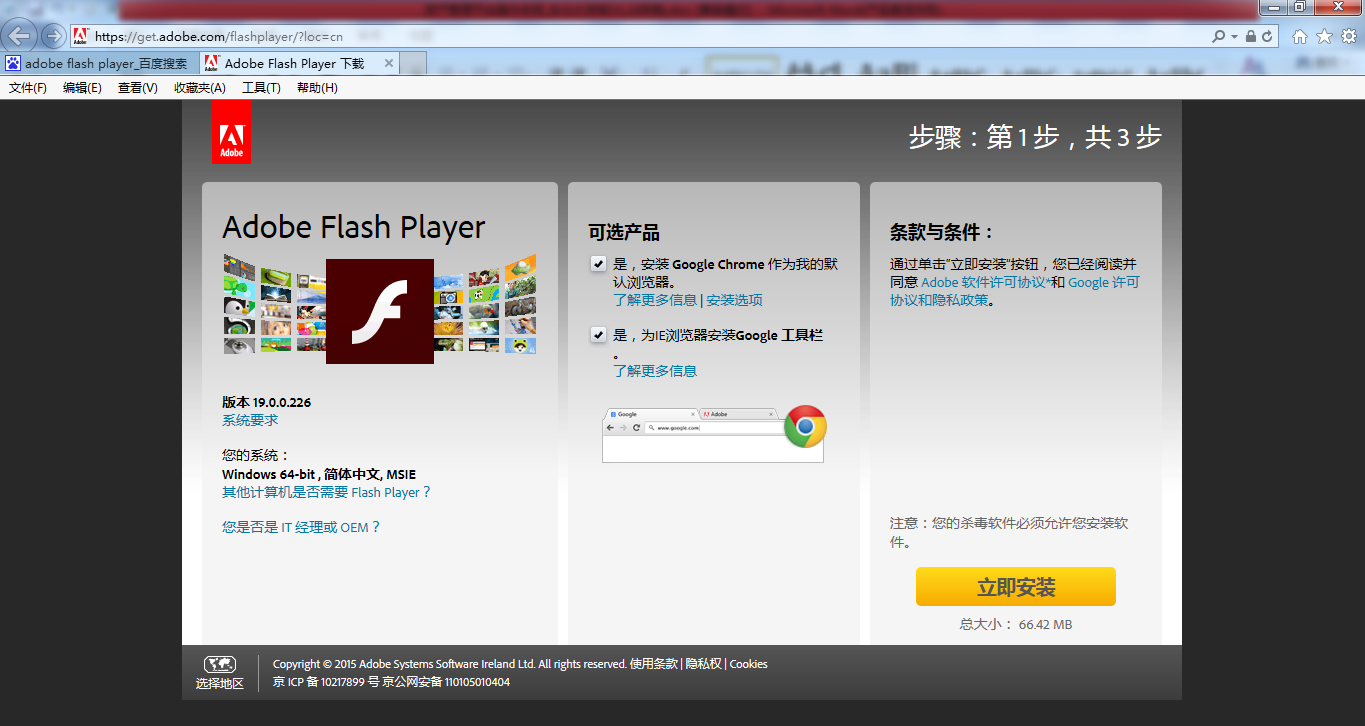Screen dimensions: 1365x726
Task: Click the yellow 立即安装 button
Action: coord(1015,587)
